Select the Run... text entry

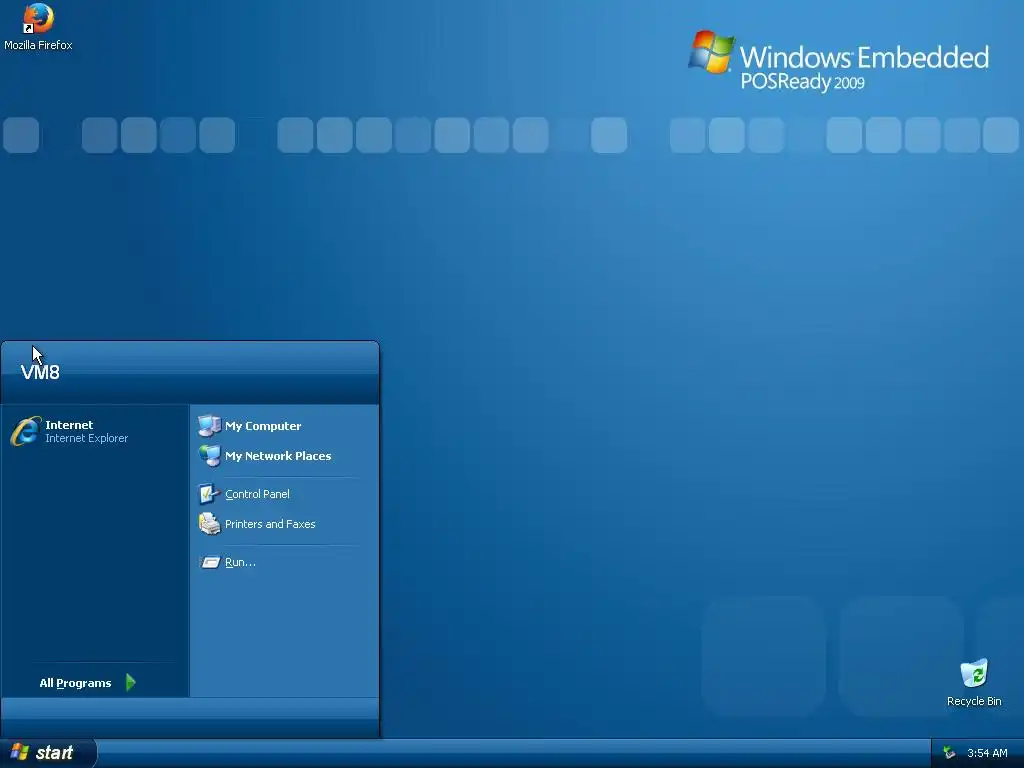240,562
